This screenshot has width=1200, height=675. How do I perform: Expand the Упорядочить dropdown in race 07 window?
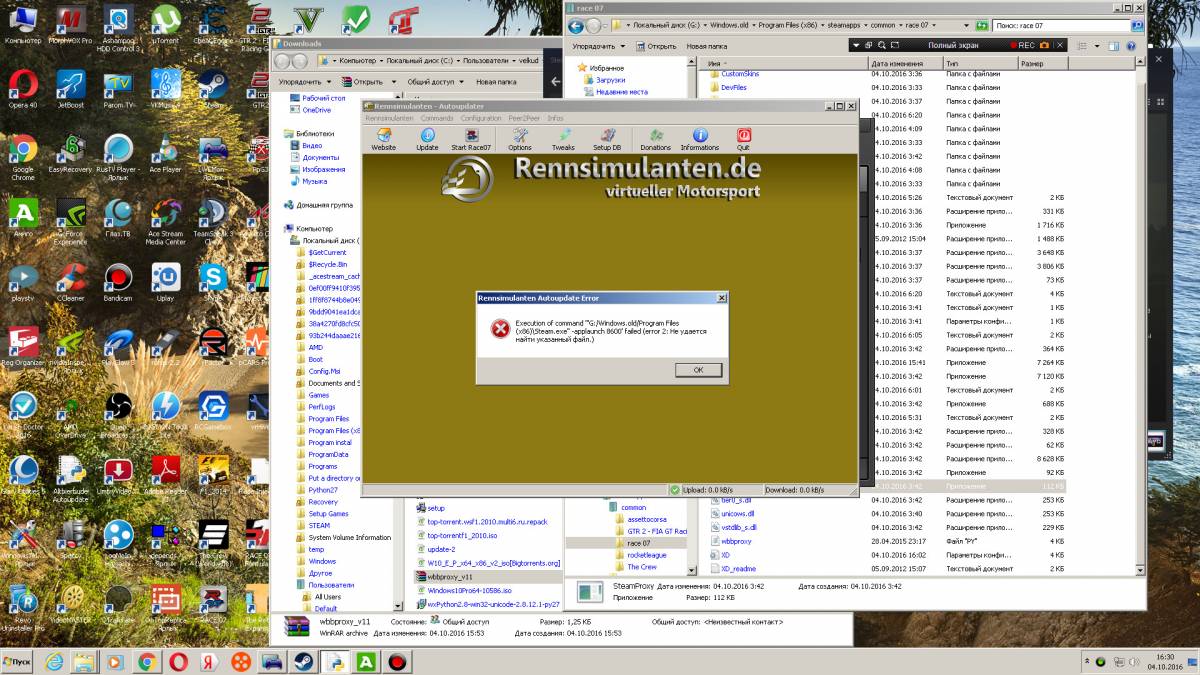599,46
